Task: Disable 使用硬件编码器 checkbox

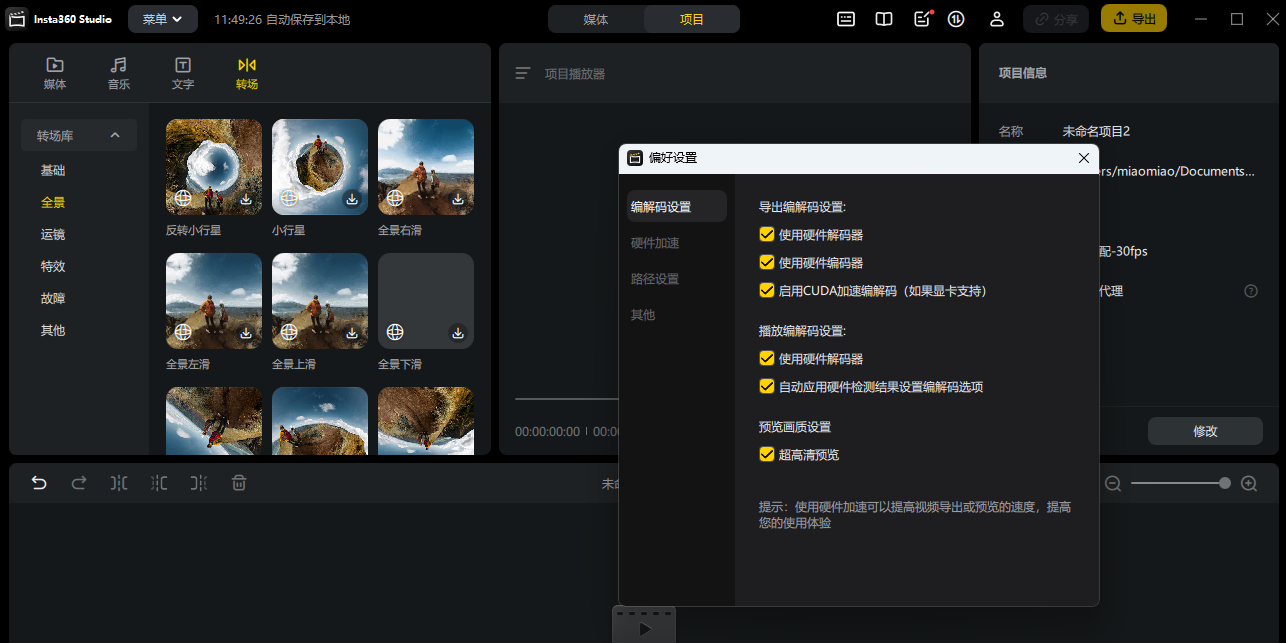Action: click(767, 263)
